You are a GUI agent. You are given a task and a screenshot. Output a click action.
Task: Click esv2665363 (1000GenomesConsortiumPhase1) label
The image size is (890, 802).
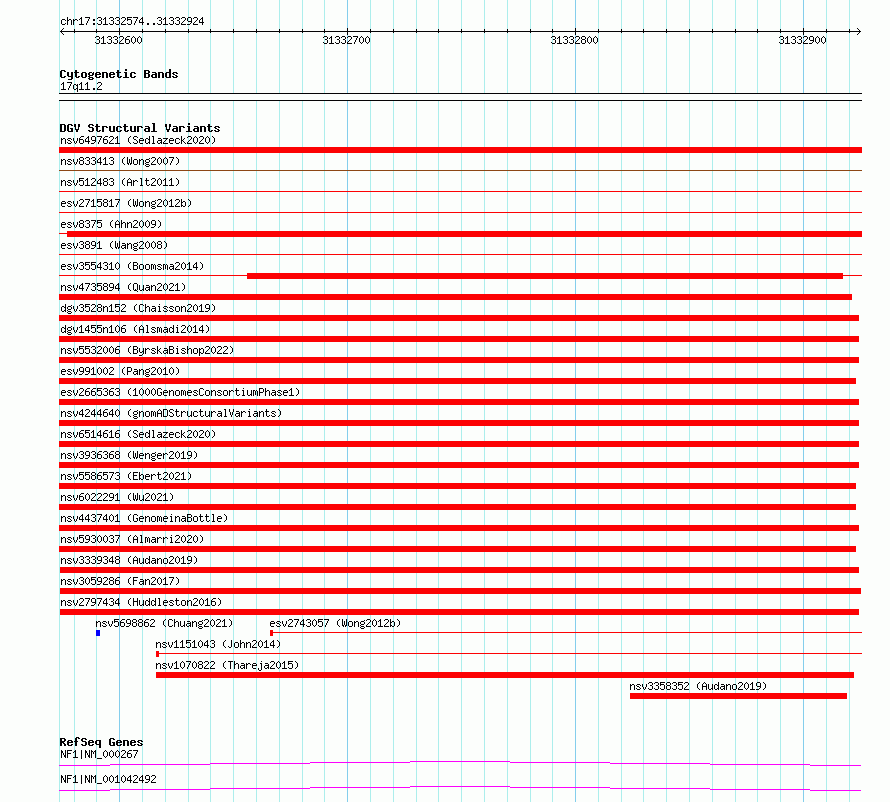(x=180, y=392)
